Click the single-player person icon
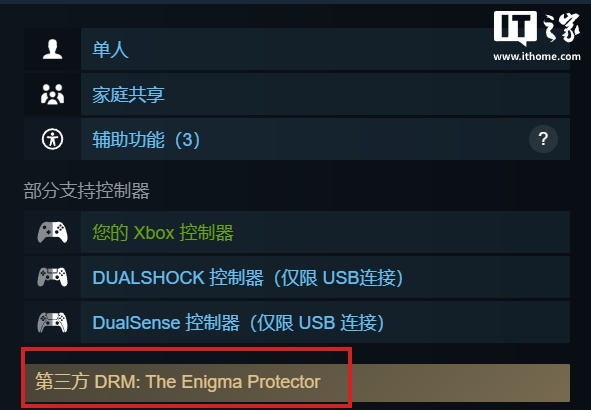This screenshot has height=410, width=591. [52, 49]
